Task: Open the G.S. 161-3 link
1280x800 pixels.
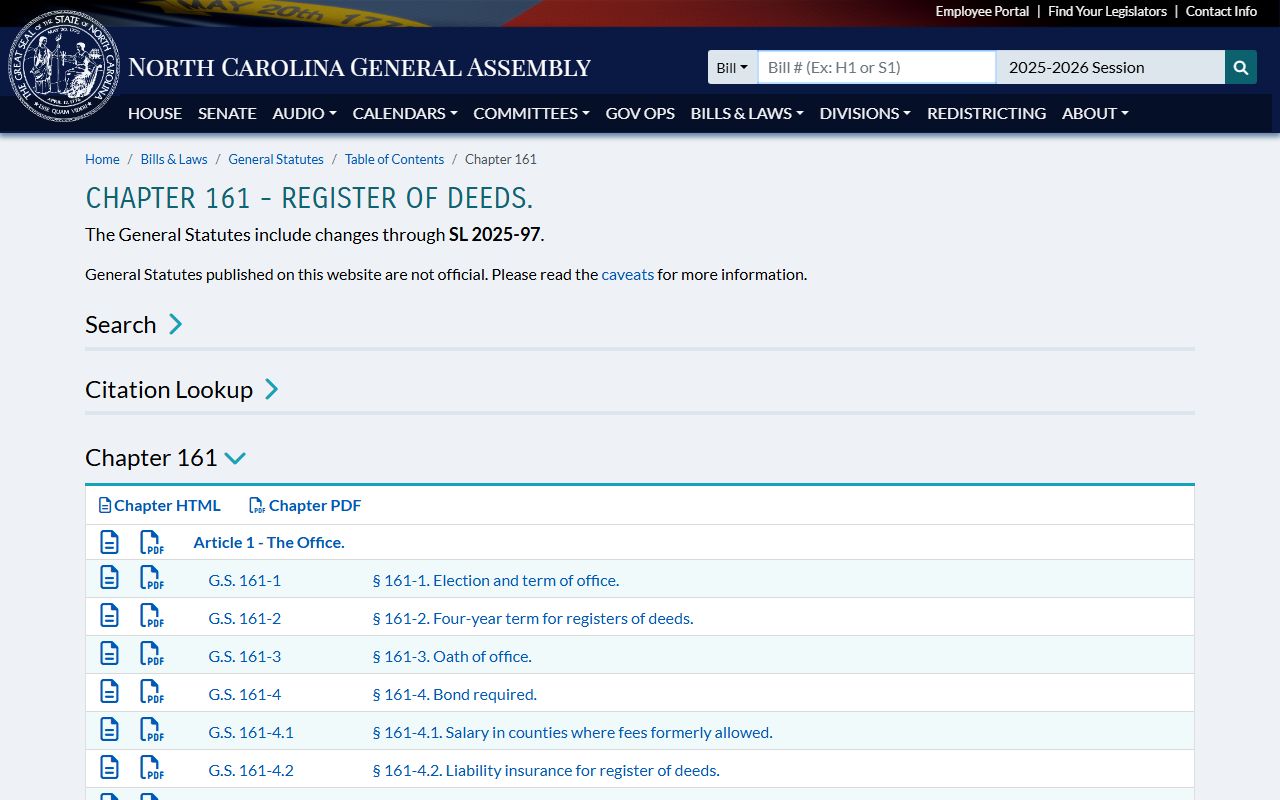Action: point(244,656)
